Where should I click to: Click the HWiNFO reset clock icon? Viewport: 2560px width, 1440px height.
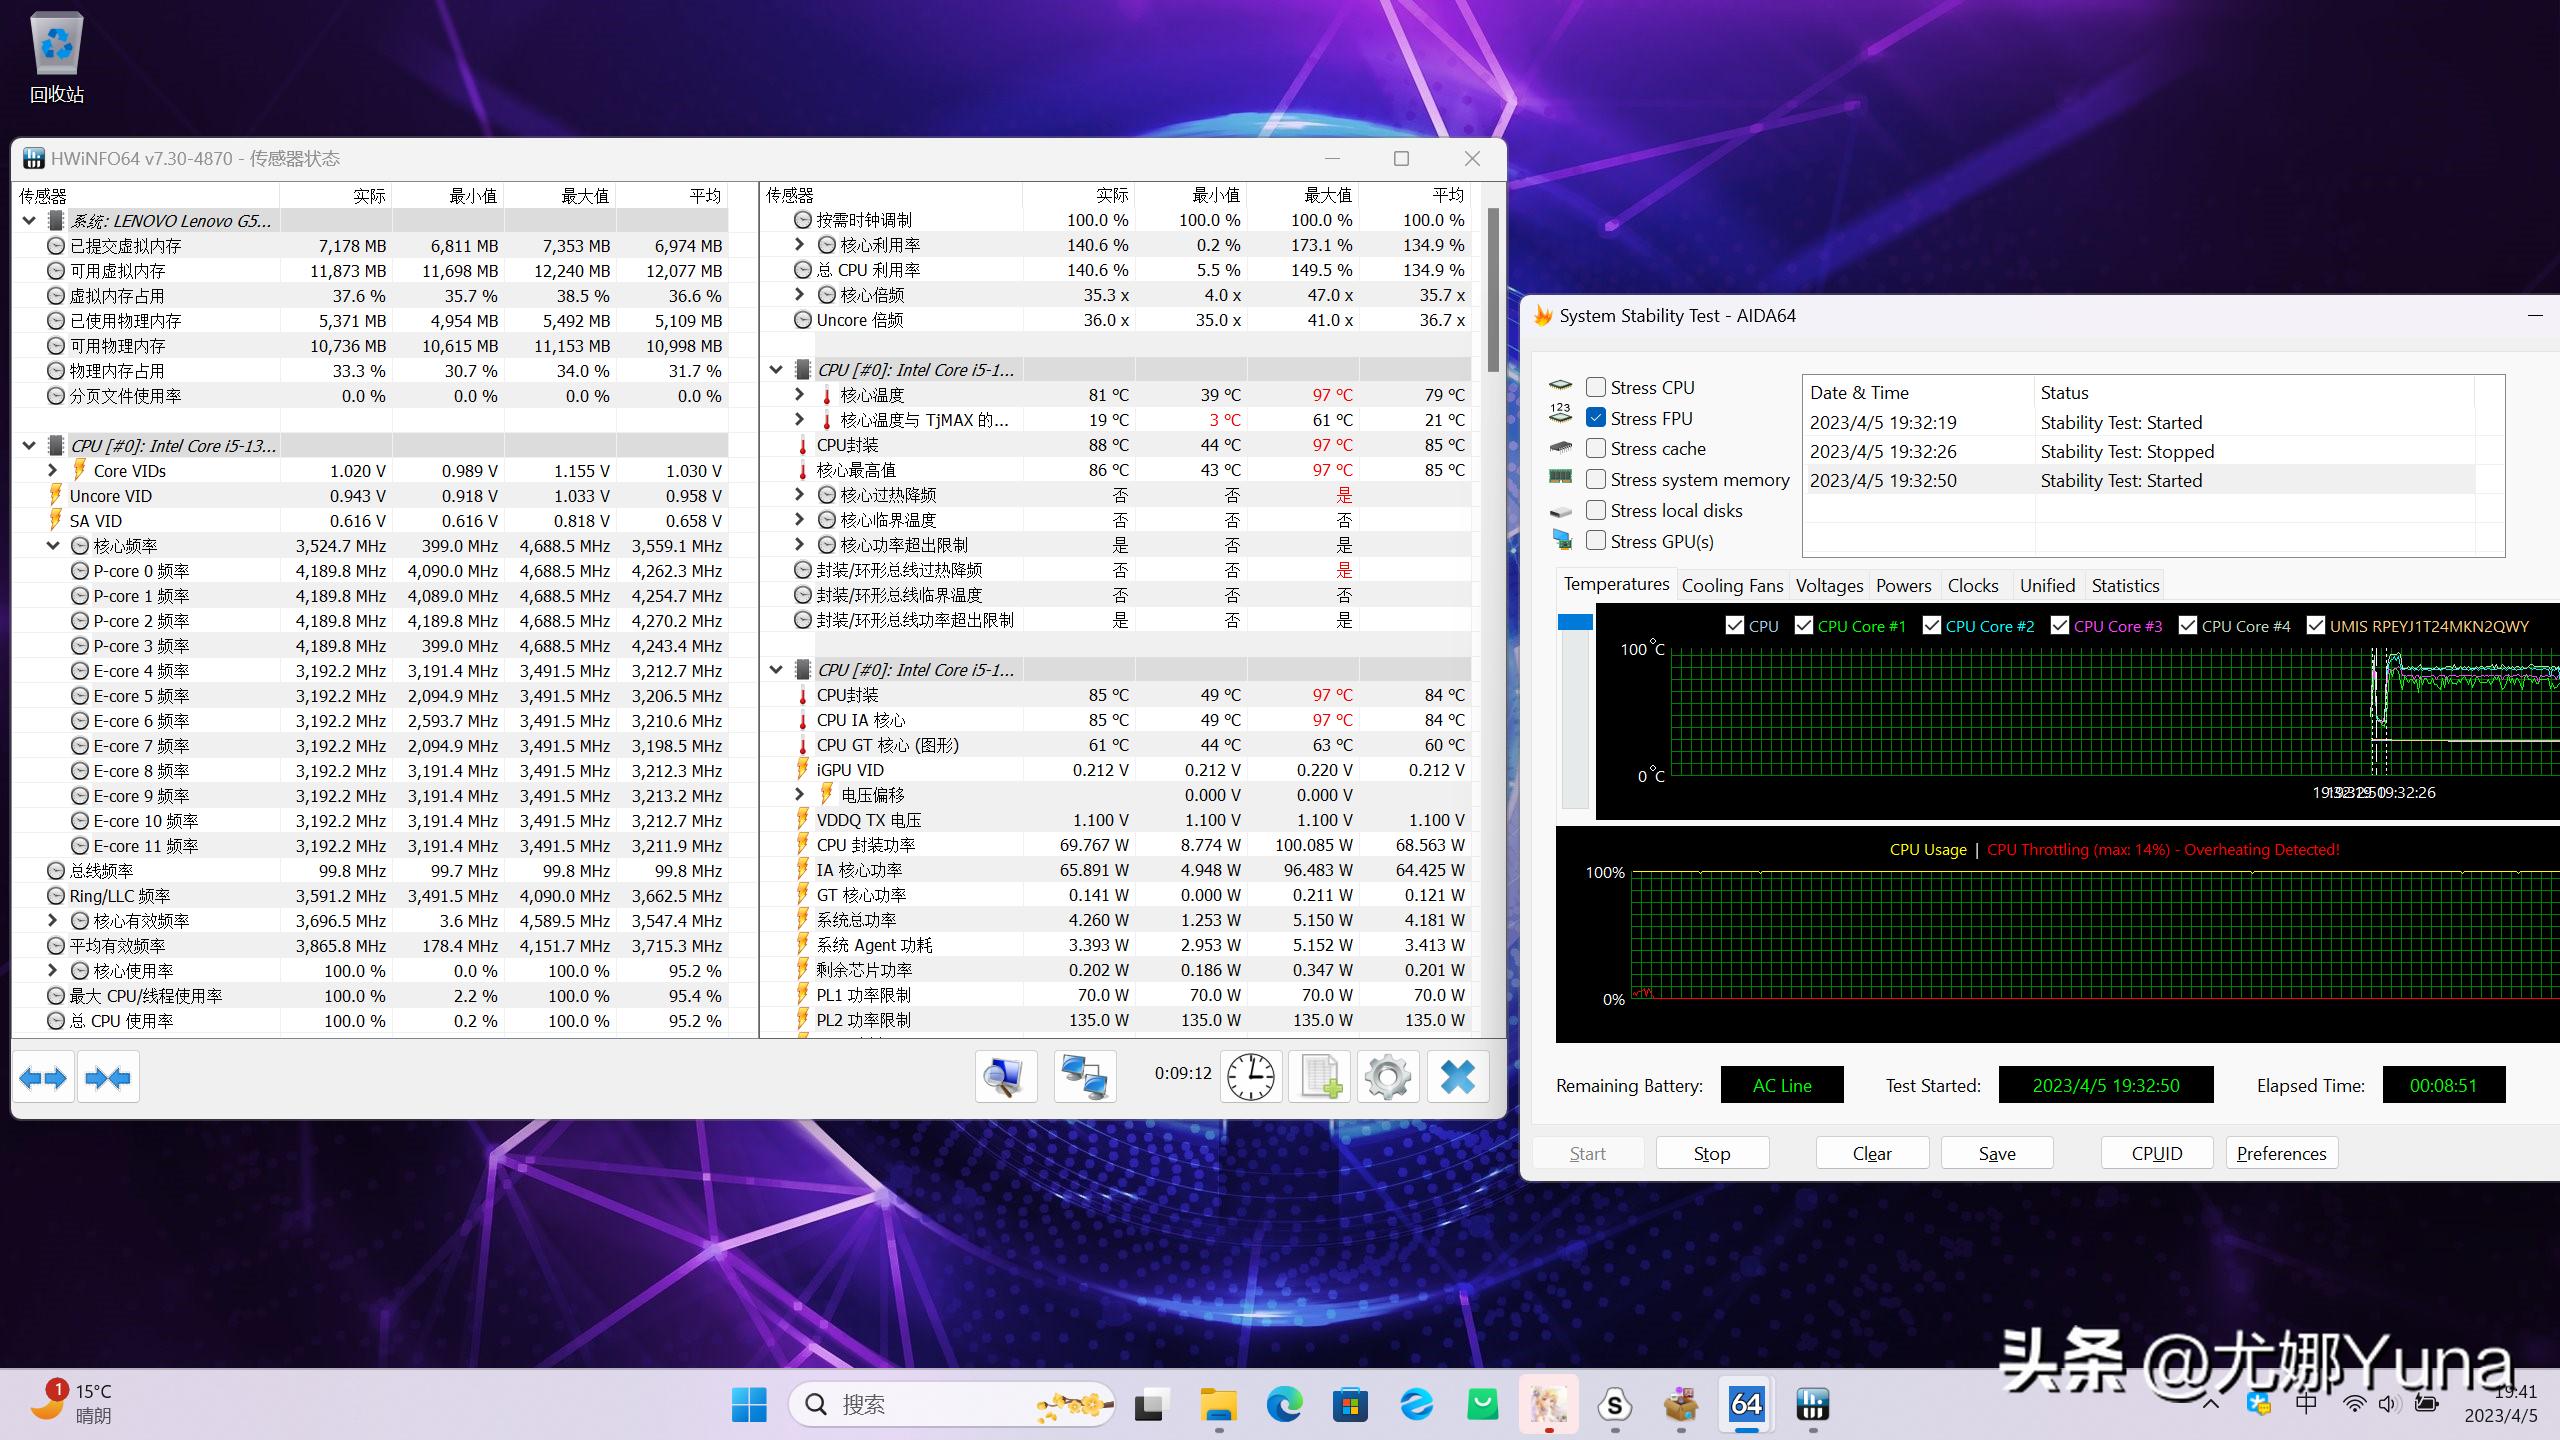click(1250, 1077)
